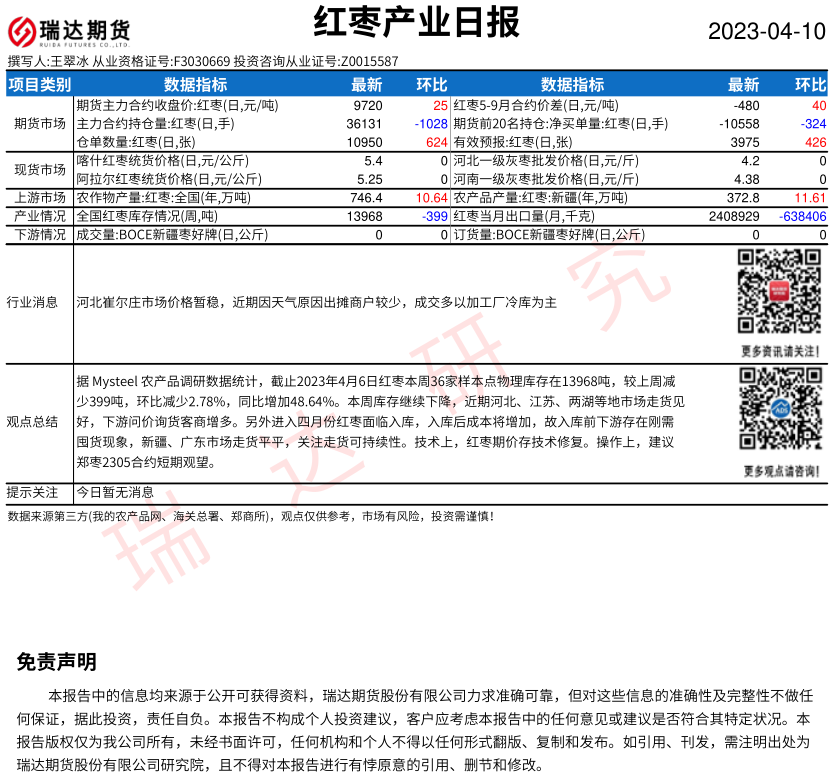Click the 现货市场 category cell
This screenshot has width=833, height=776.
(40, 170)
